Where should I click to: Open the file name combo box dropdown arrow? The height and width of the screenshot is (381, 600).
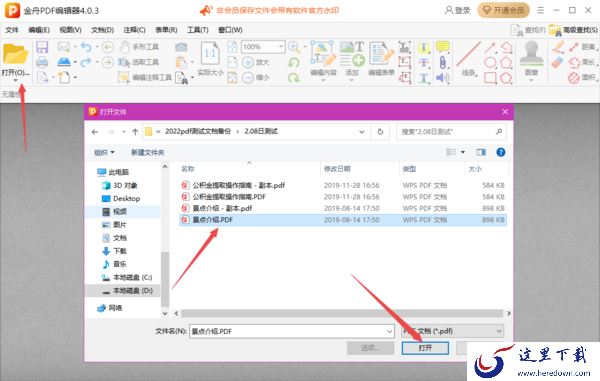(389, 331)
